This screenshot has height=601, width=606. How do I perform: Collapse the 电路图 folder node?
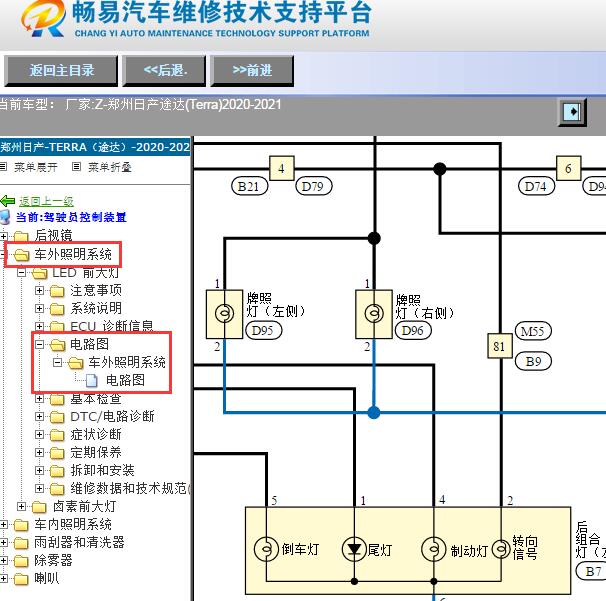point(39,344)
